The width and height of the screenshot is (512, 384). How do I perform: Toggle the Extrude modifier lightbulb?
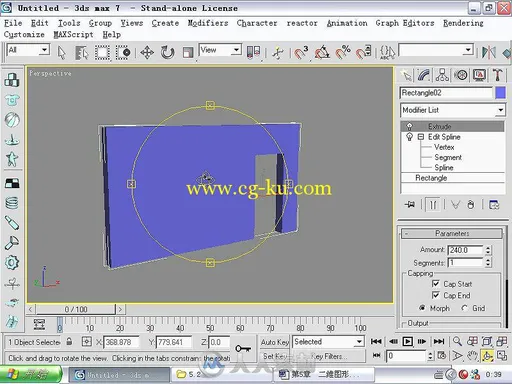tap(409, 127)
